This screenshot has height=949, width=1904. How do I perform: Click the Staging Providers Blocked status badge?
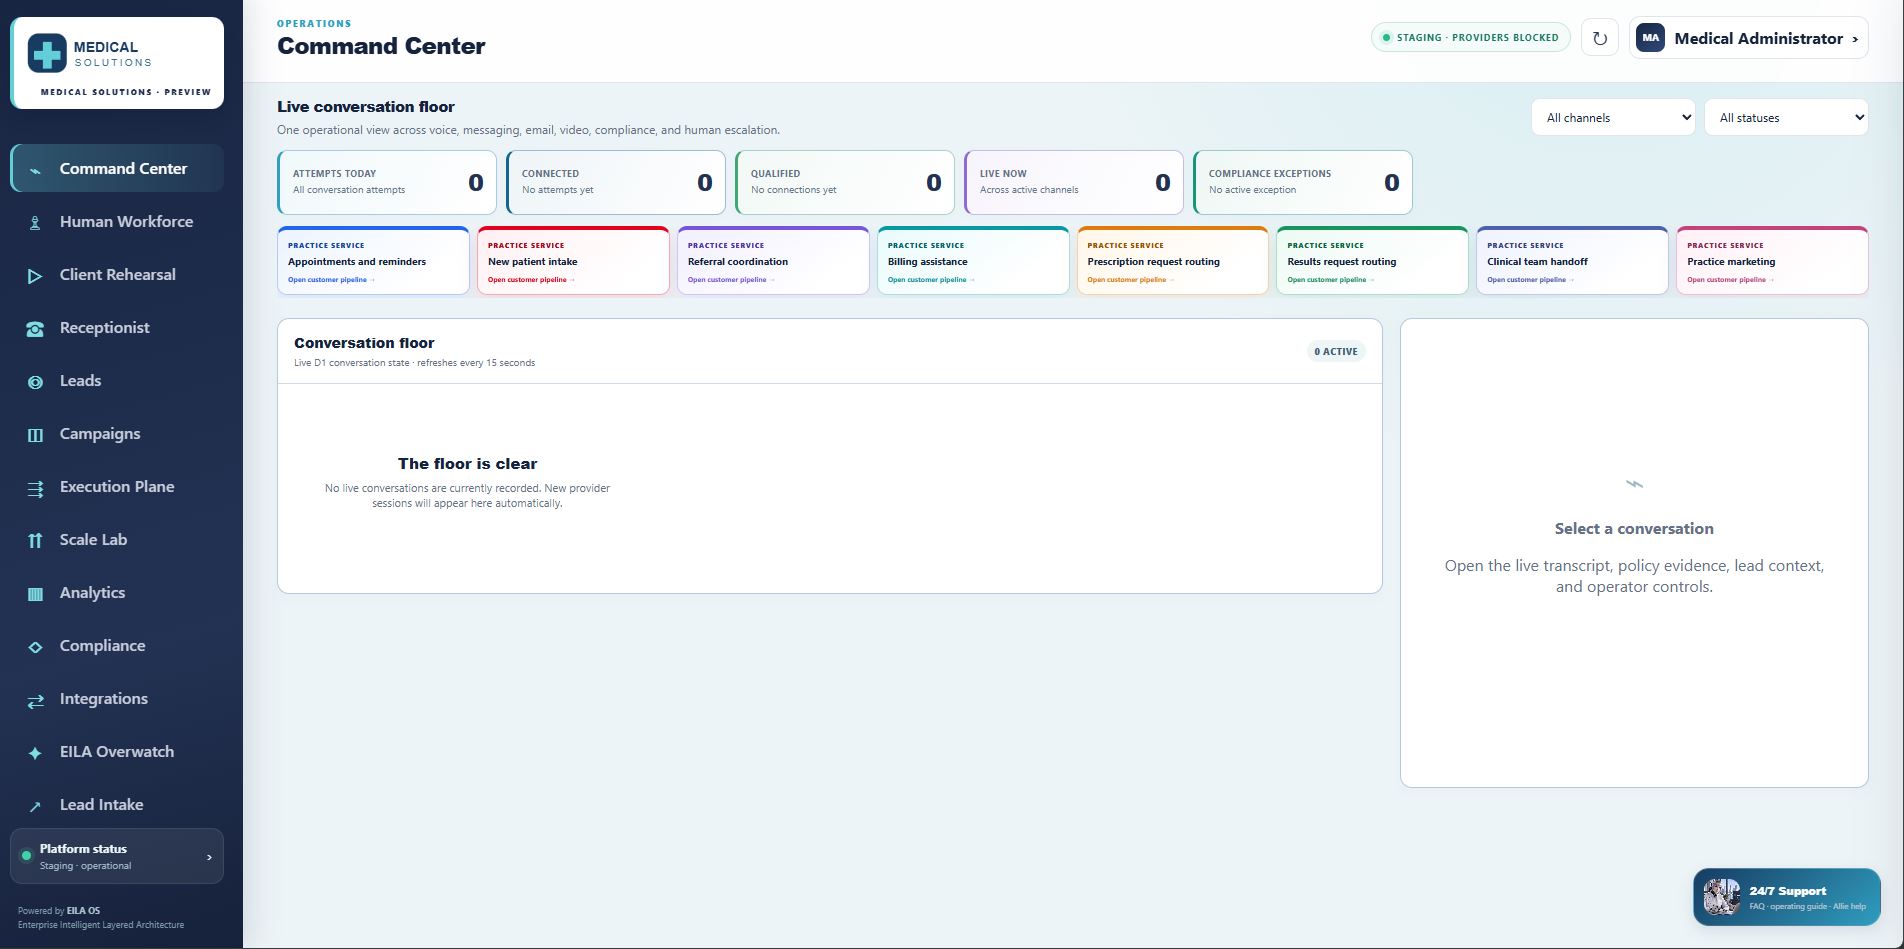1470,38
